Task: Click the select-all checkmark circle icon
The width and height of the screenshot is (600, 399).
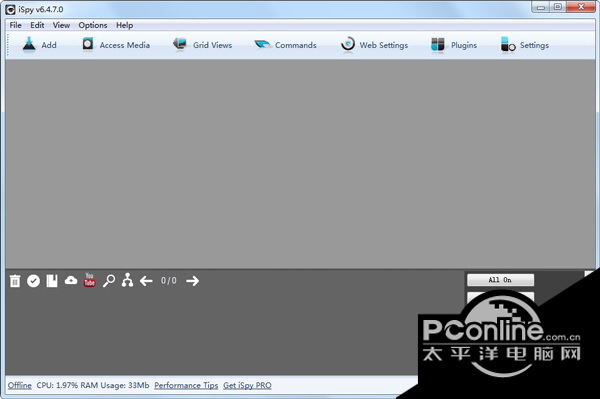Action: pyautogui.click(x=33, y=281)
